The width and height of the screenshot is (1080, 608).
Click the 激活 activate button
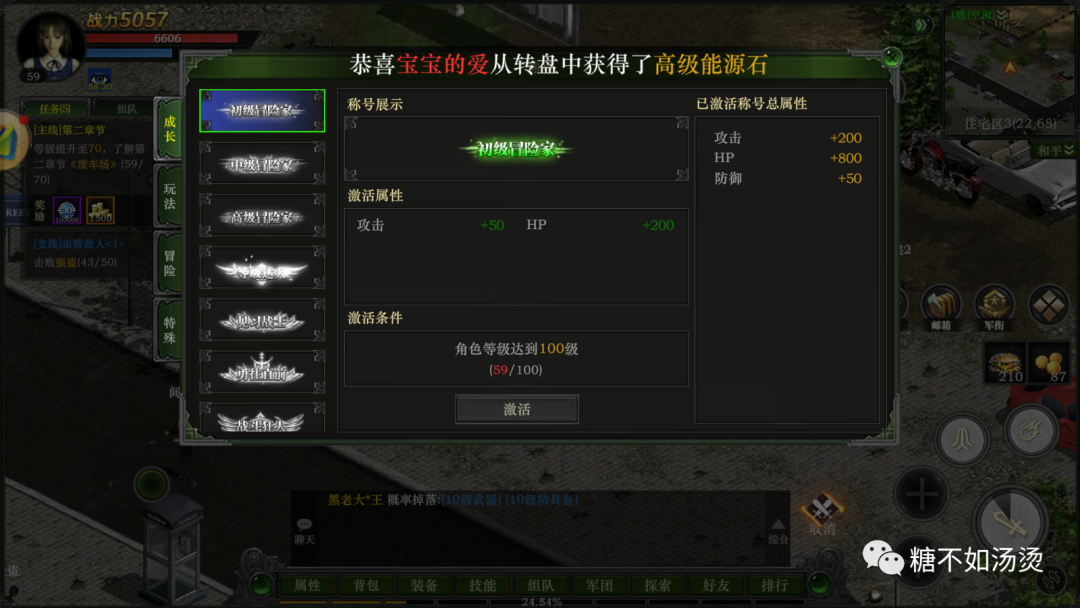(x=517, y=409)
